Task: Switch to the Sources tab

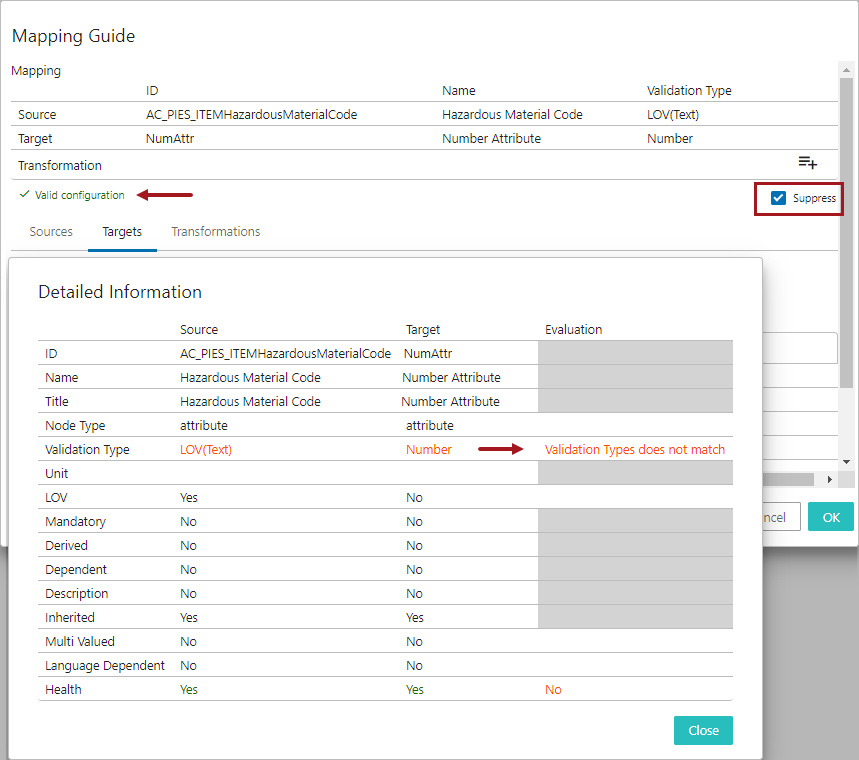Action: pos(51,232)
